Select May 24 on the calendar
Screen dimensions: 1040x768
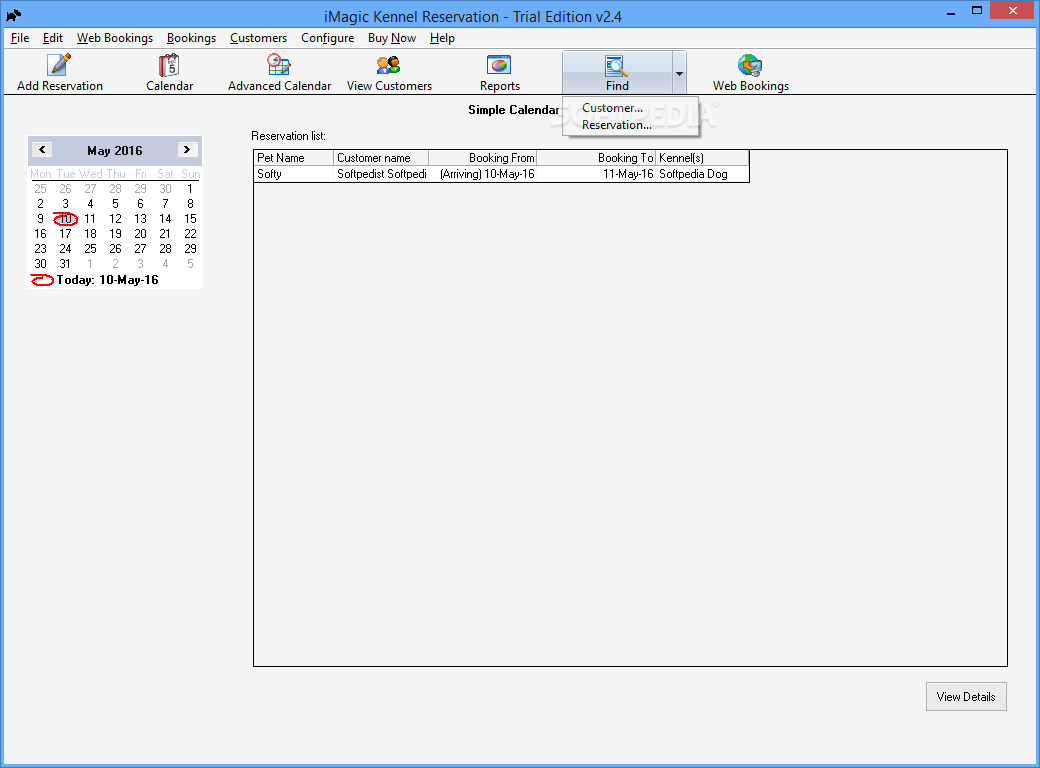click(65, 249)
